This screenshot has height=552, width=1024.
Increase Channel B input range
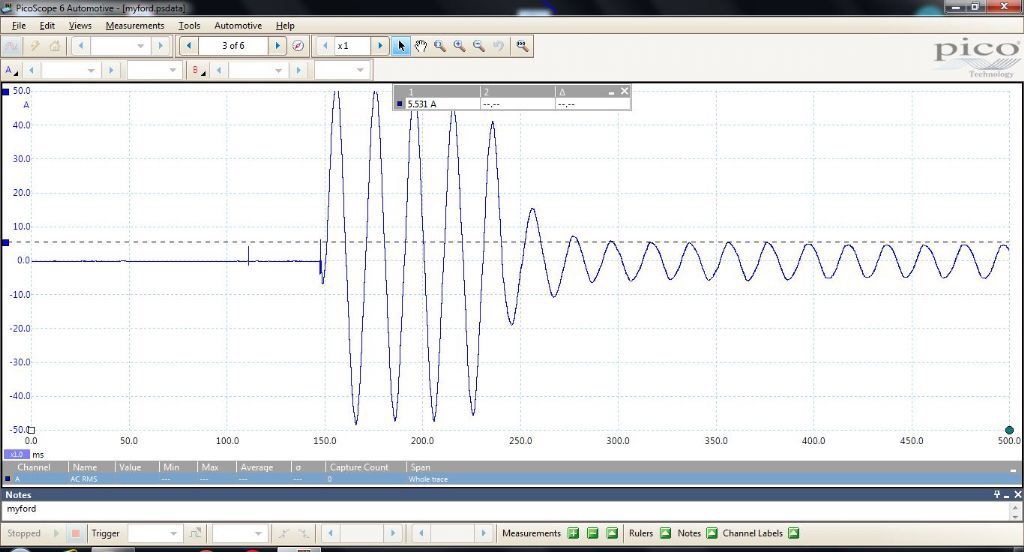[x=298, y=70]
